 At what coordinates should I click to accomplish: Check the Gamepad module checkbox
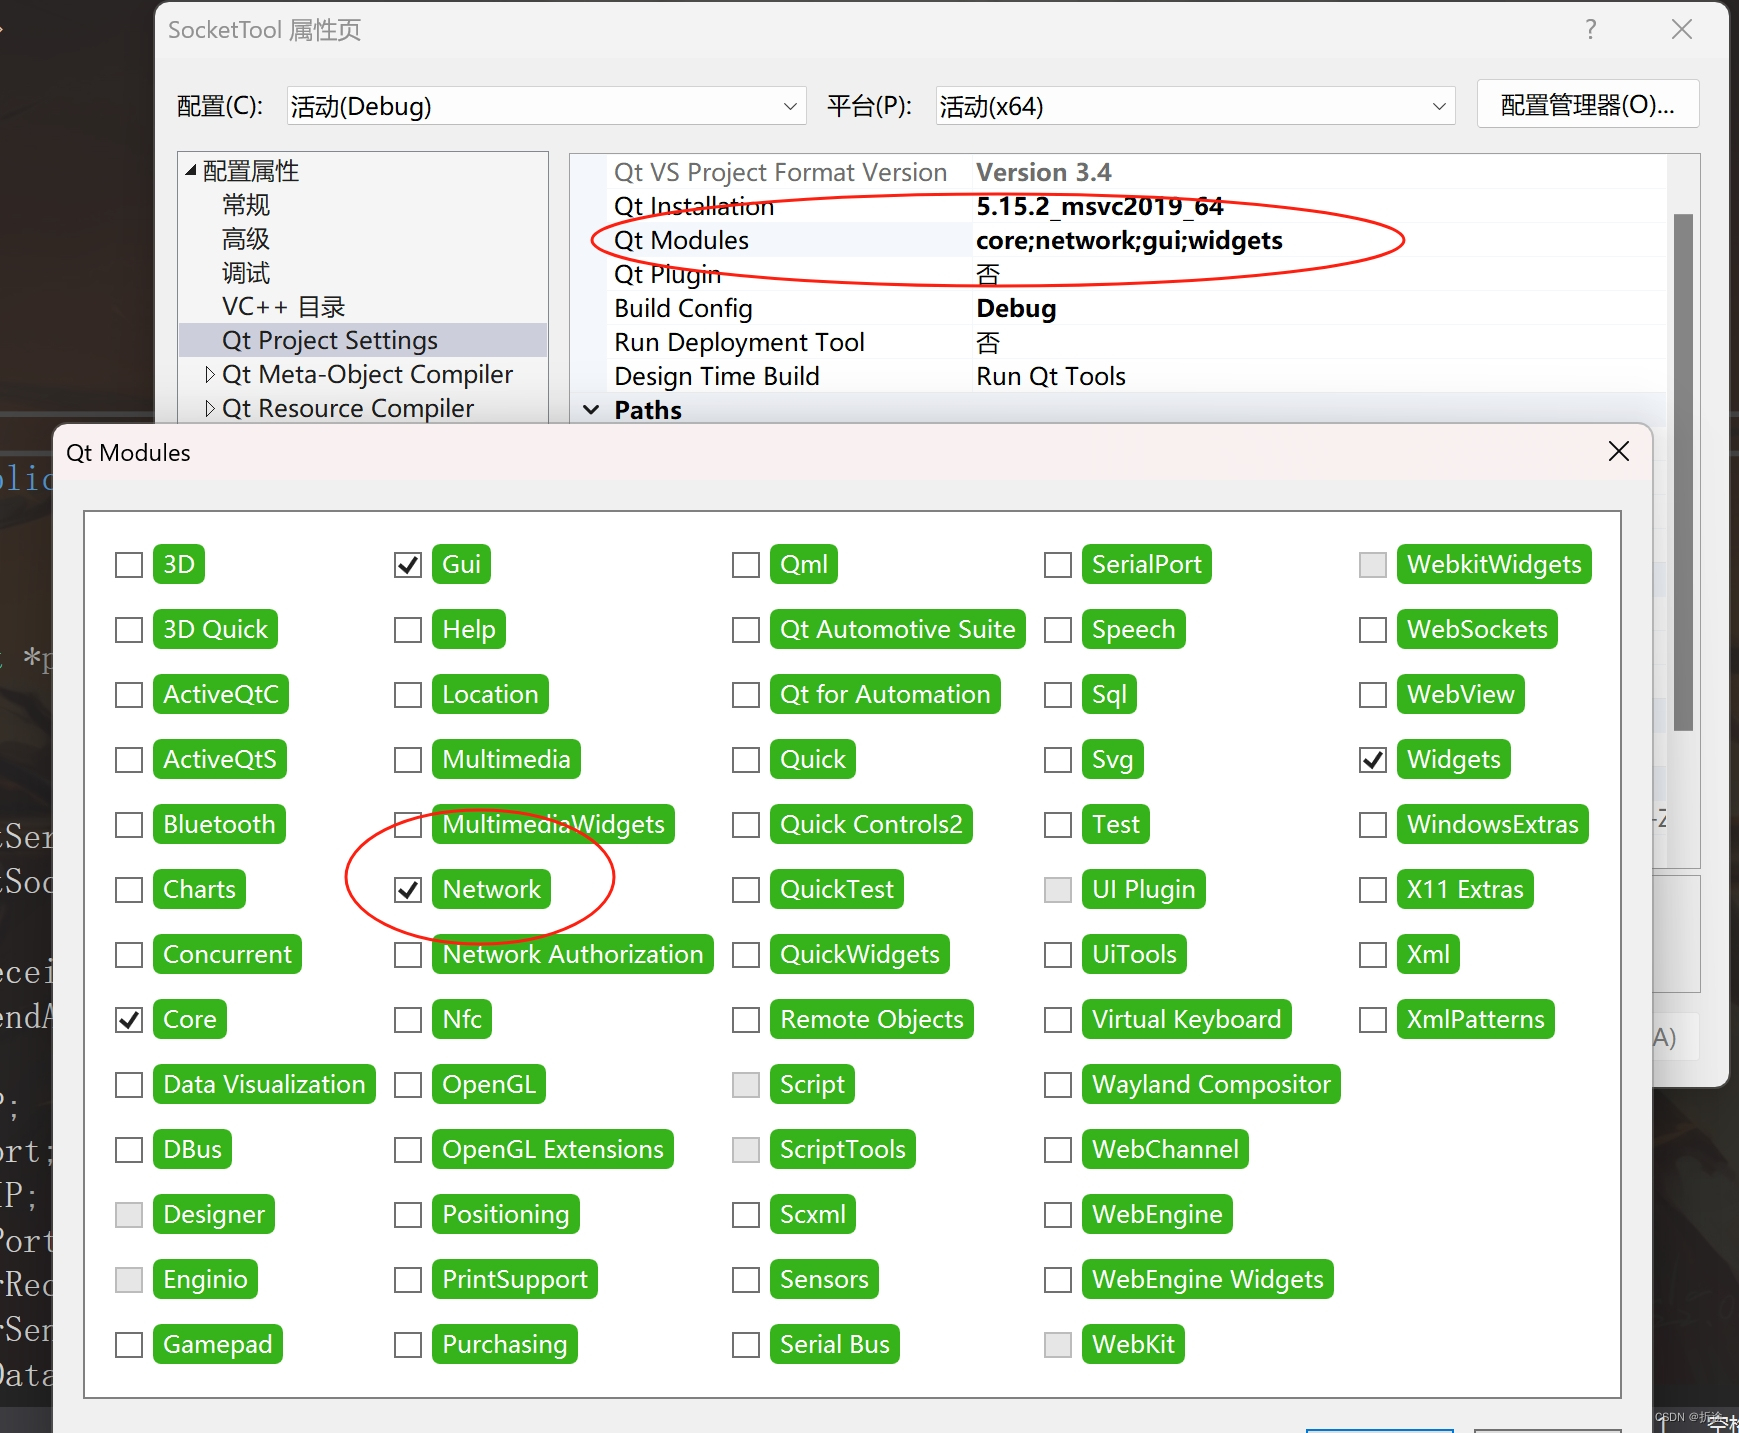[129, 1345]
